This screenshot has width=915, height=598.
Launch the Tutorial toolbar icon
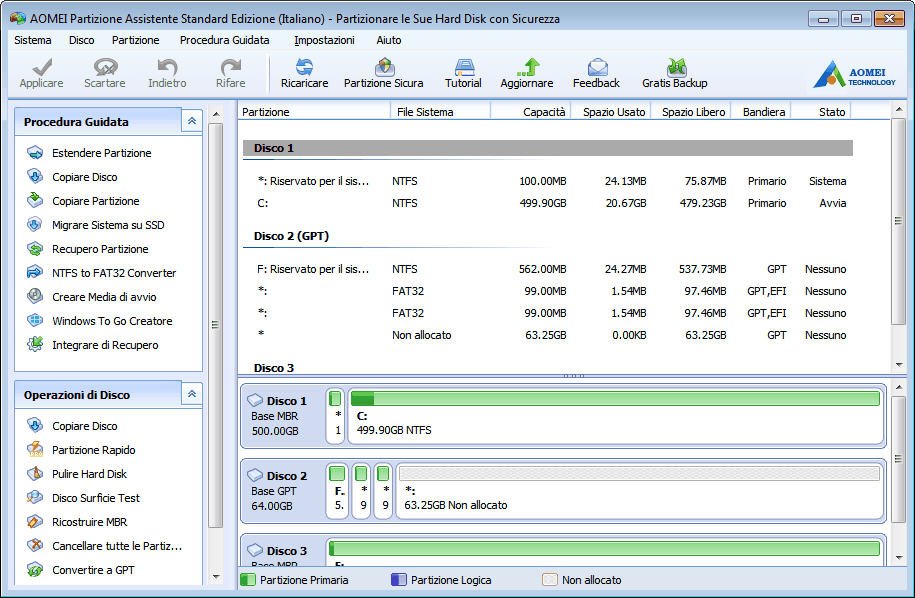pyautogui.click(x=463, y=72)
